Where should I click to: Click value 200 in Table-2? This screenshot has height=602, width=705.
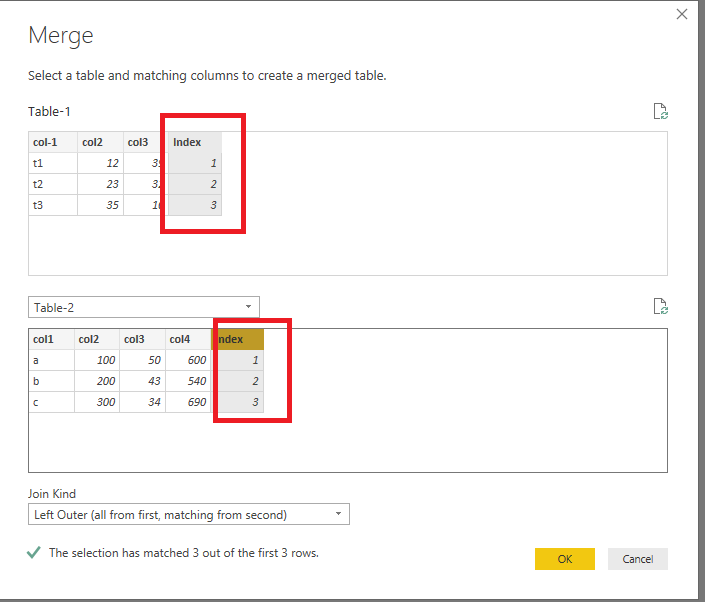(97, 381)
